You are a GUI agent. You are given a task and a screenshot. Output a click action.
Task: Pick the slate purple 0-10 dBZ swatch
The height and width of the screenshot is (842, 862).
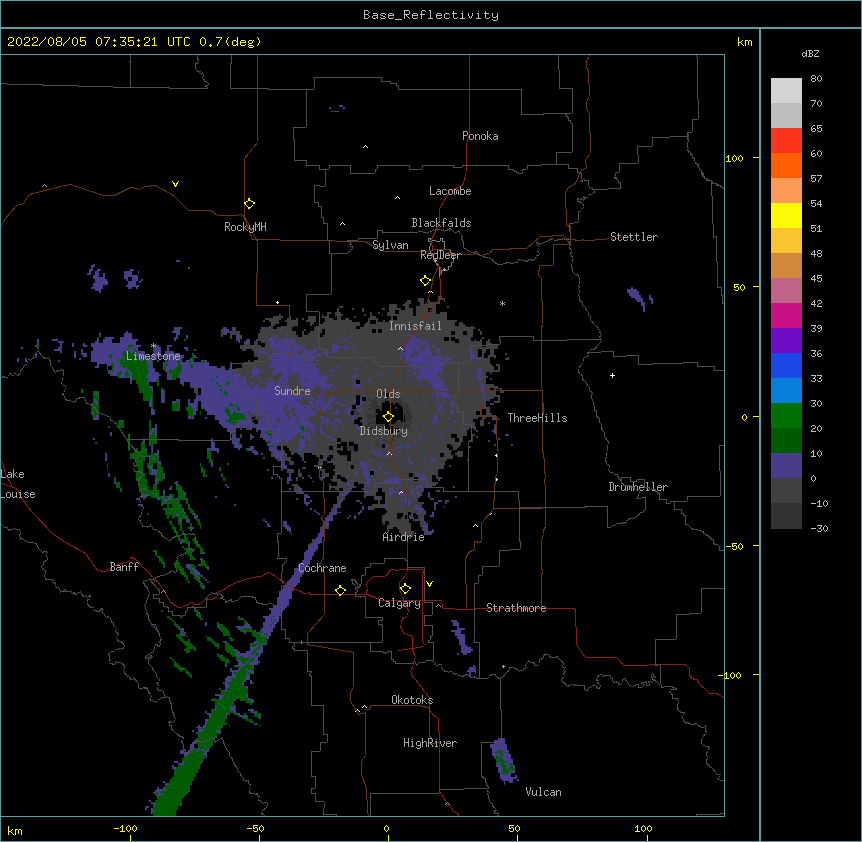(x=786, y=466)
